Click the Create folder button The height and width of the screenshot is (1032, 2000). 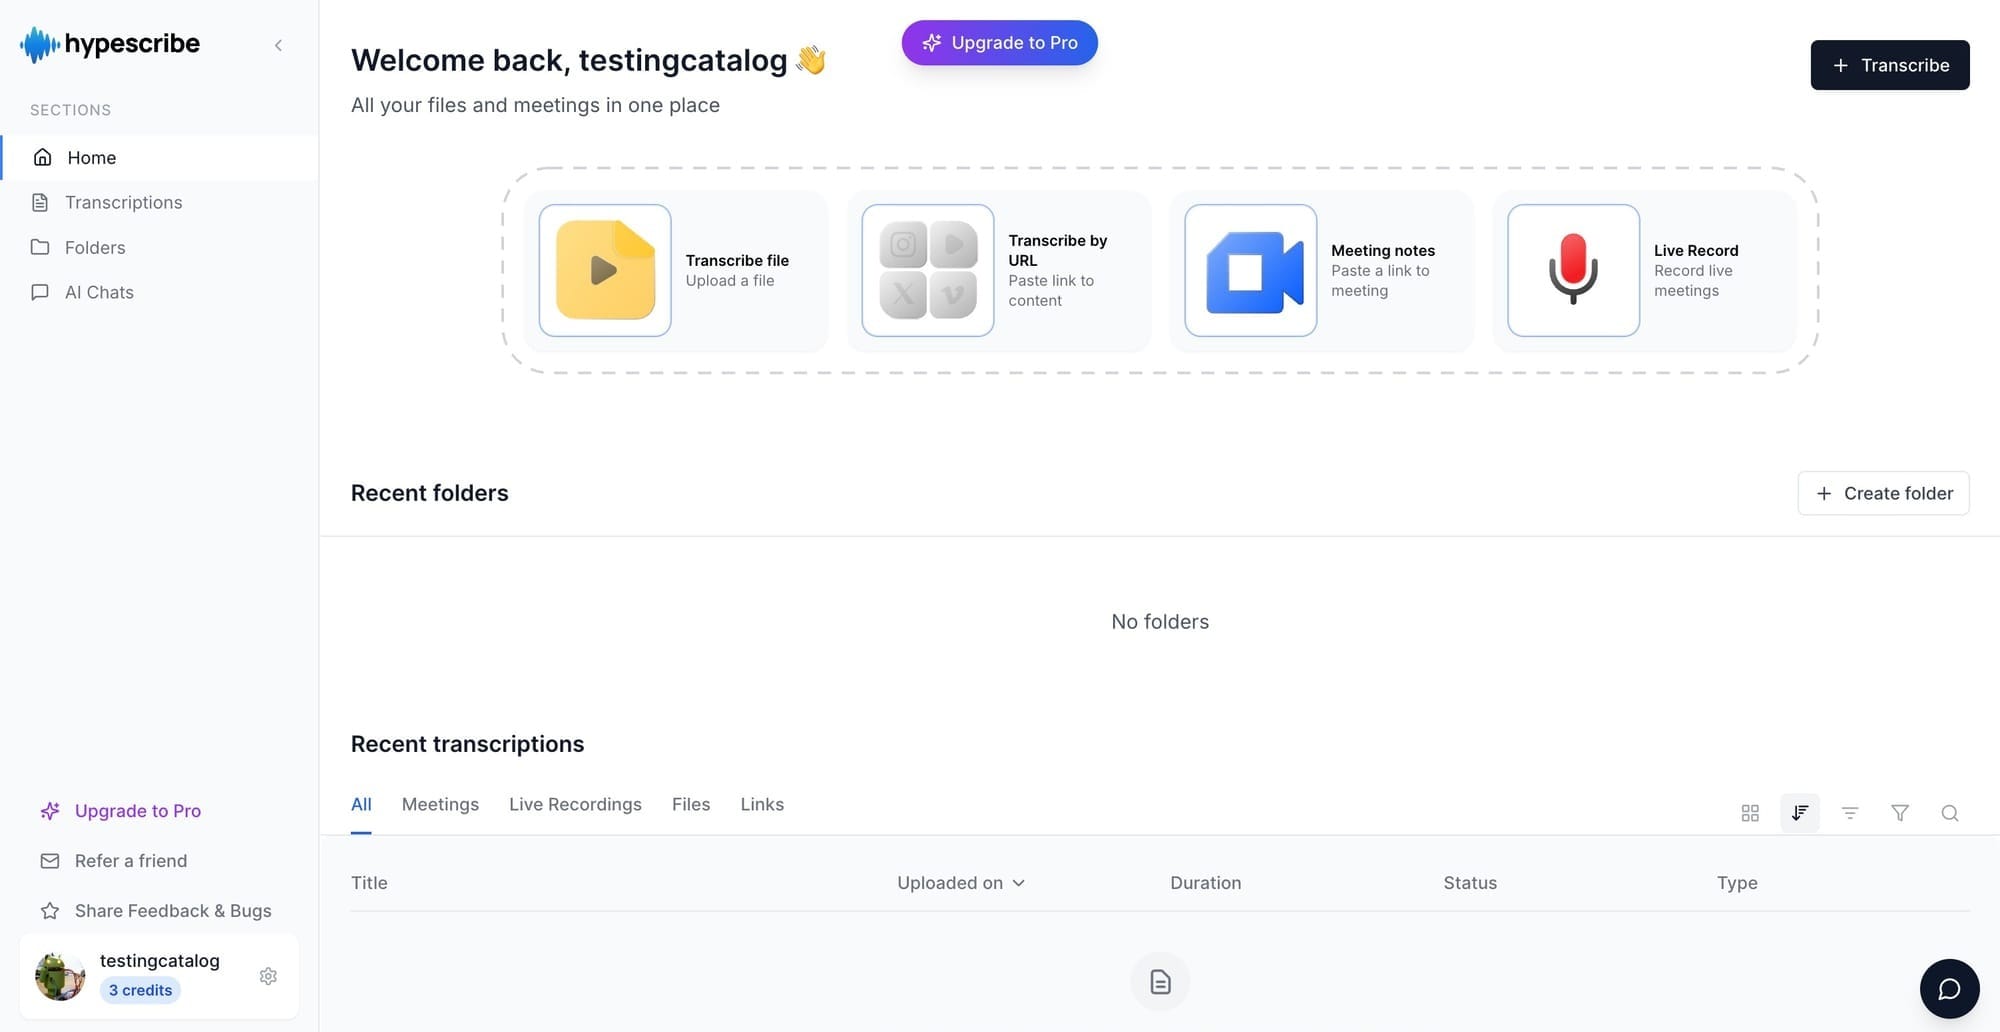[x=1883, y=493]
